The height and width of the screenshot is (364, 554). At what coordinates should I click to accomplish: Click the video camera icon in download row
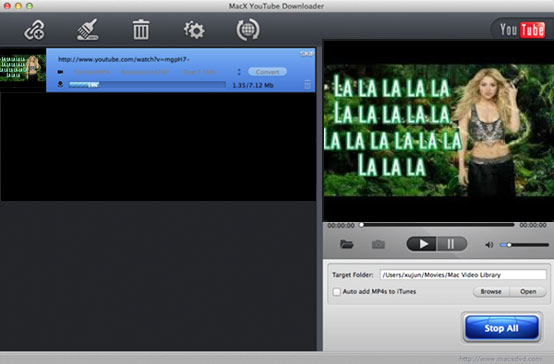coord(60,72)
